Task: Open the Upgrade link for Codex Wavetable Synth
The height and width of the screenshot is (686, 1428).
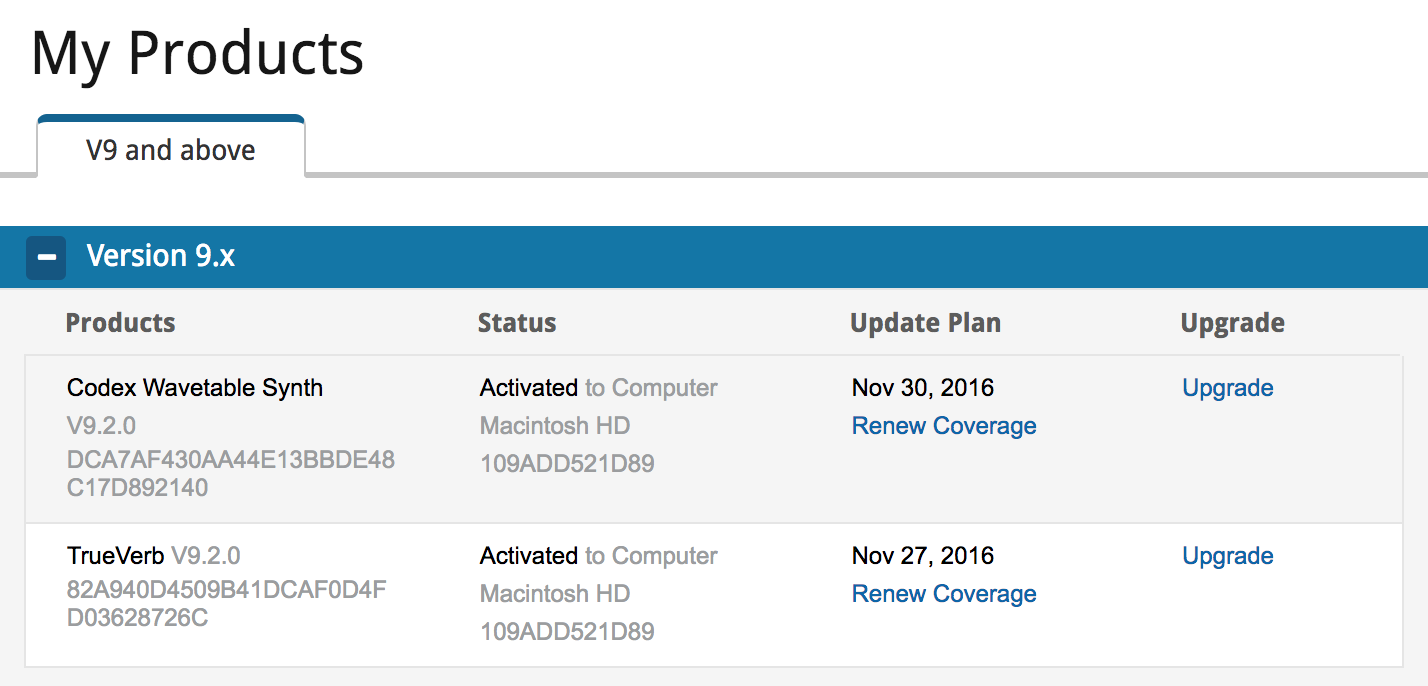Action: point(1227,388)
